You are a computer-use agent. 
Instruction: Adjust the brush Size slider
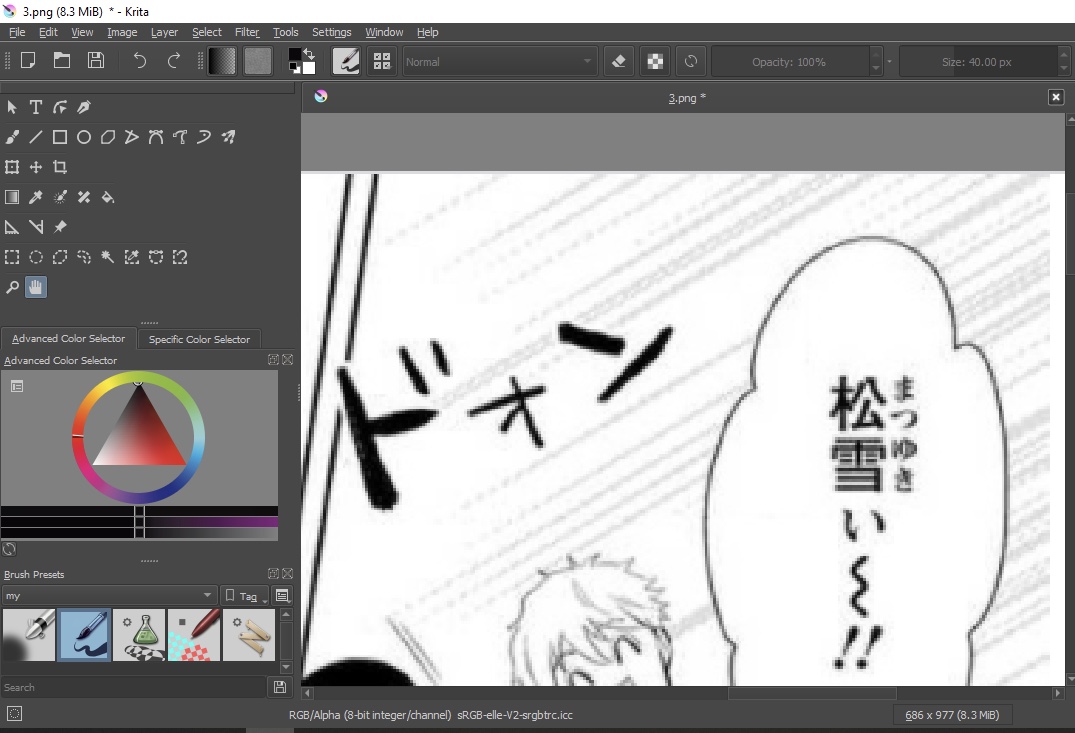point(978,62)
